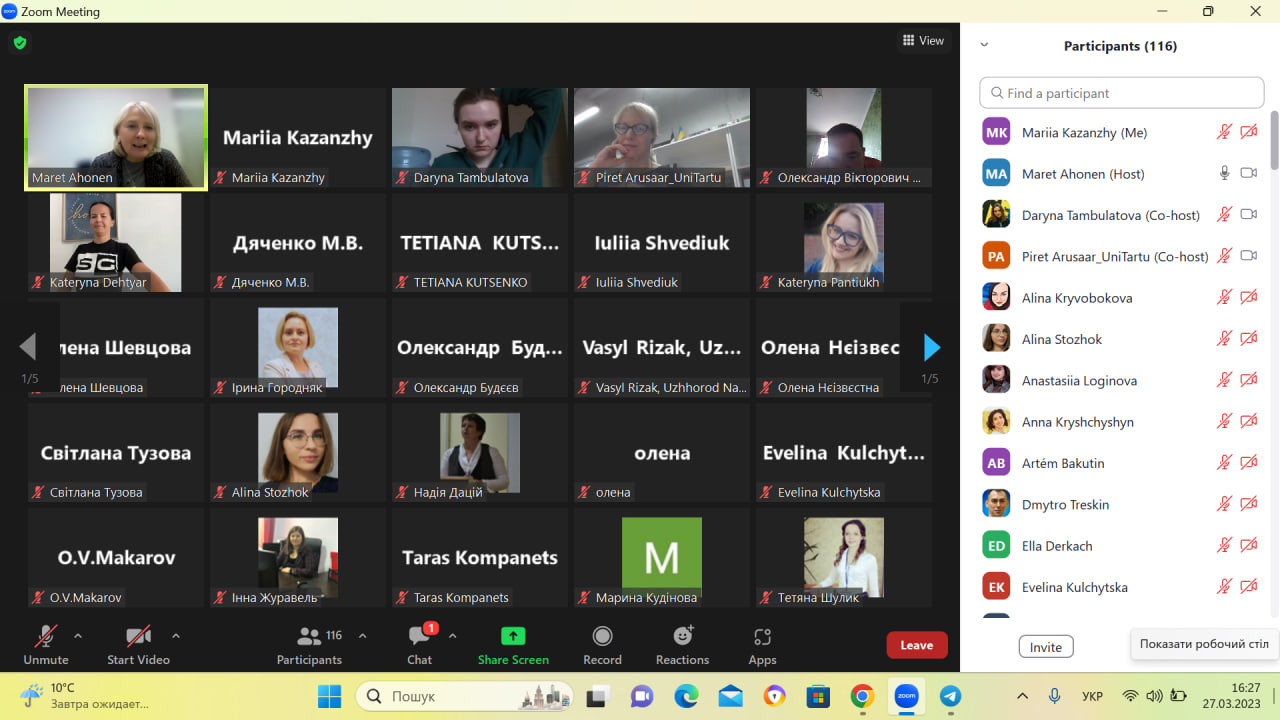This screenshot has height=720, width=1280.
Task: Click Mariia Kazanzhy (Me) muted microphone icon
Action: coord(1224,132)
